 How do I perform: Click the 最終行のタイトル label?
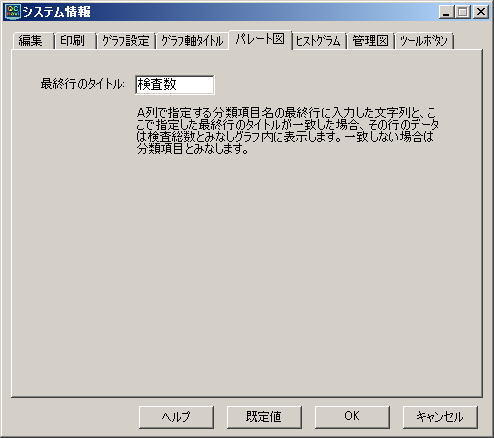pos(82,84)
